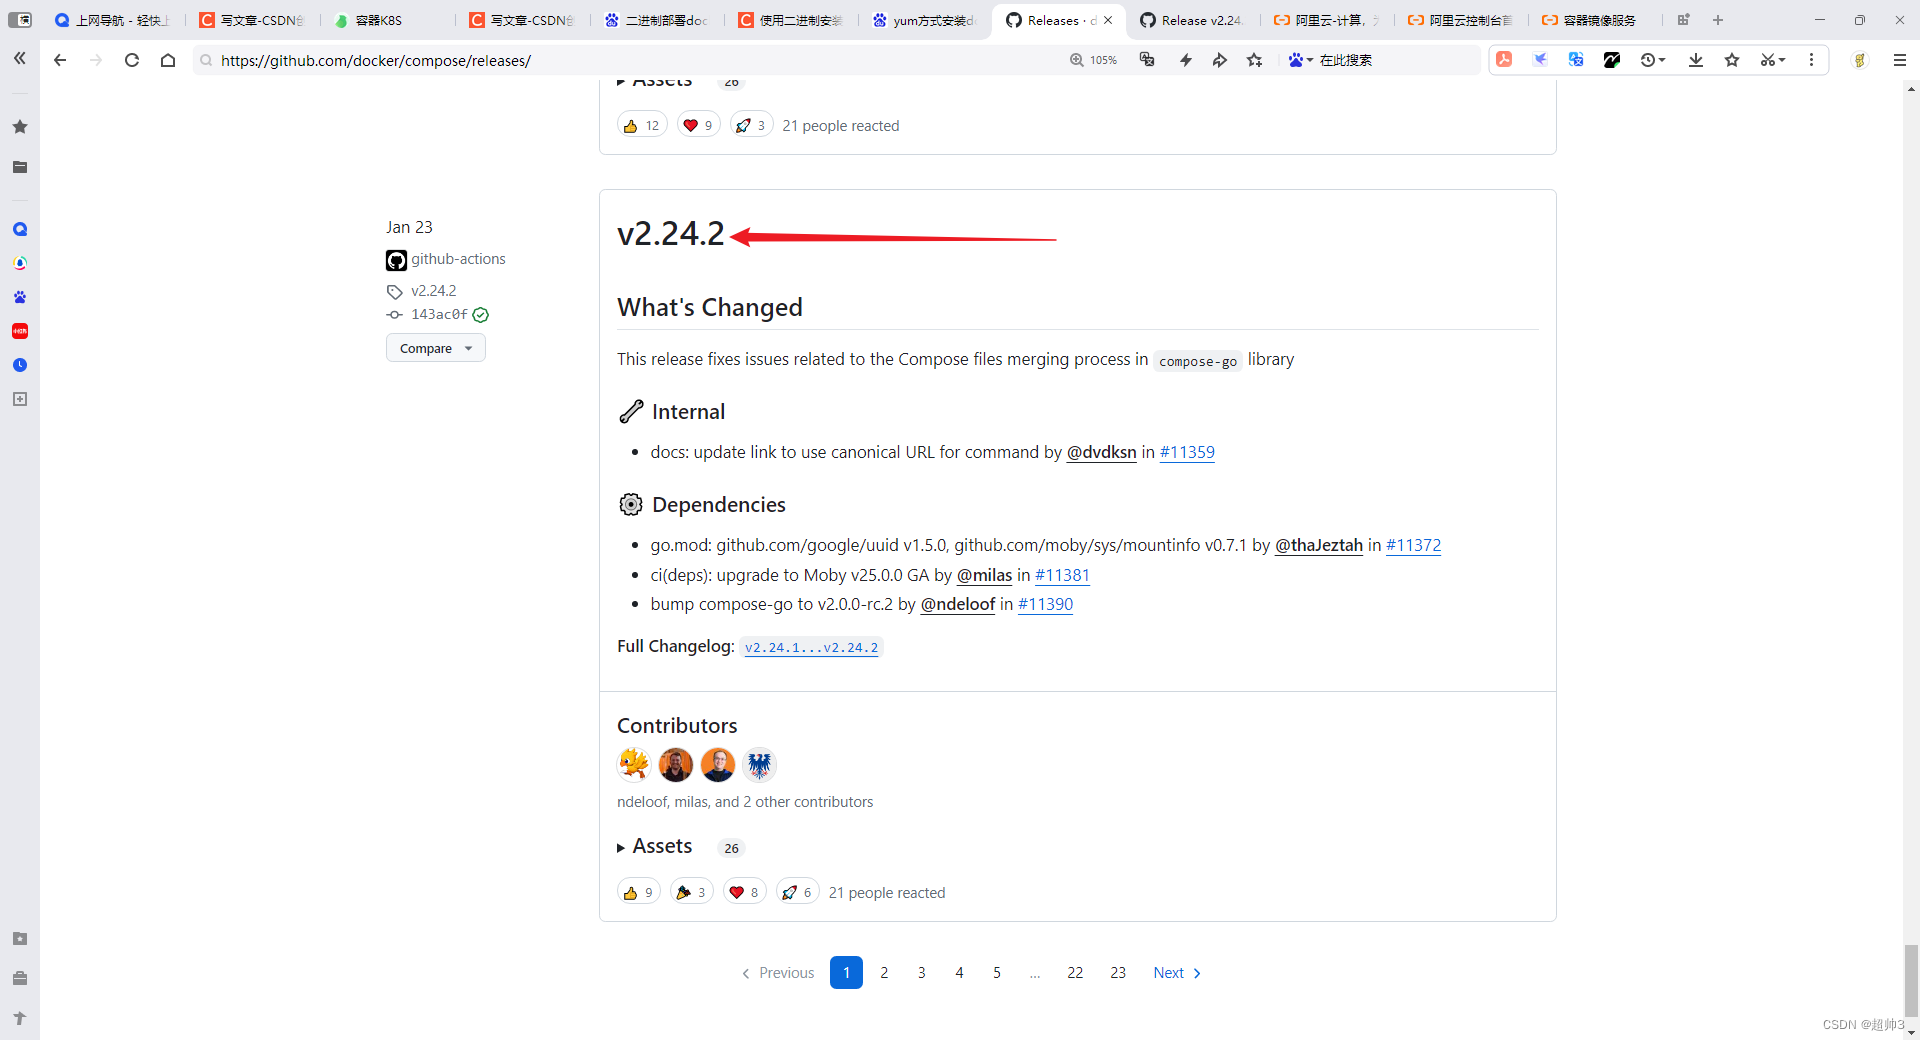Go back to the previous page
Image resolution: width=1920 pixels, height=1040 pixels.
coord(60,60)
